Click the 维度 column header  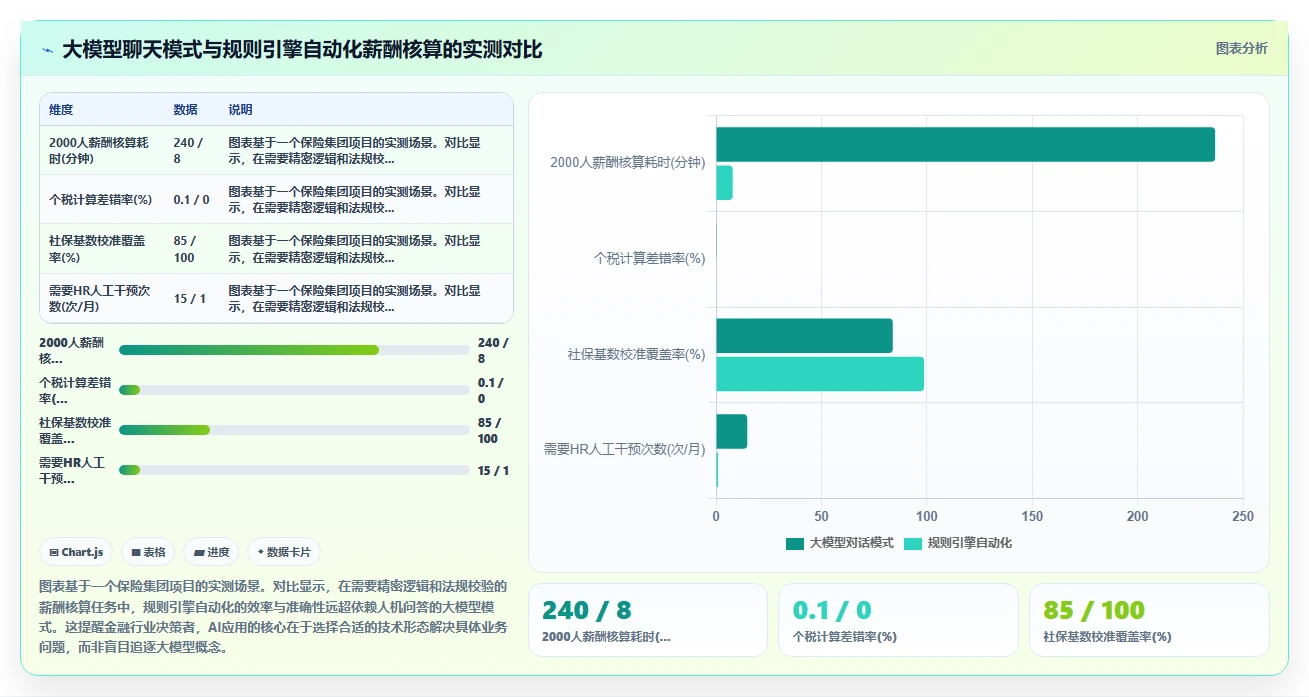click(61, 110)
